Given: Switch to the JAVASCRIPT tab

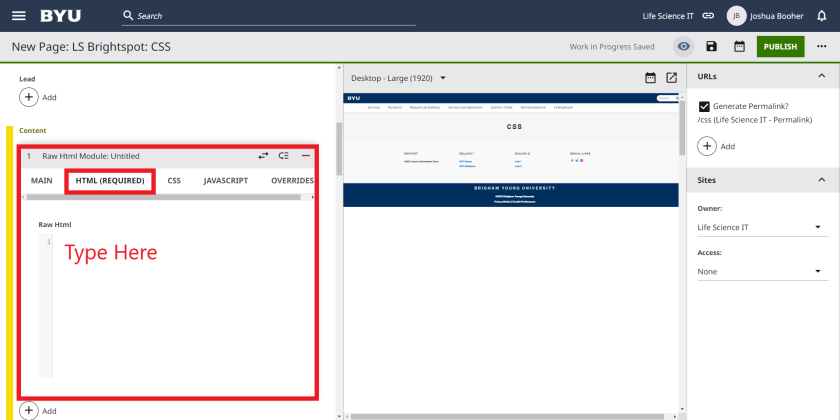Looking at the screenshot, I should (x=225, y=181).
